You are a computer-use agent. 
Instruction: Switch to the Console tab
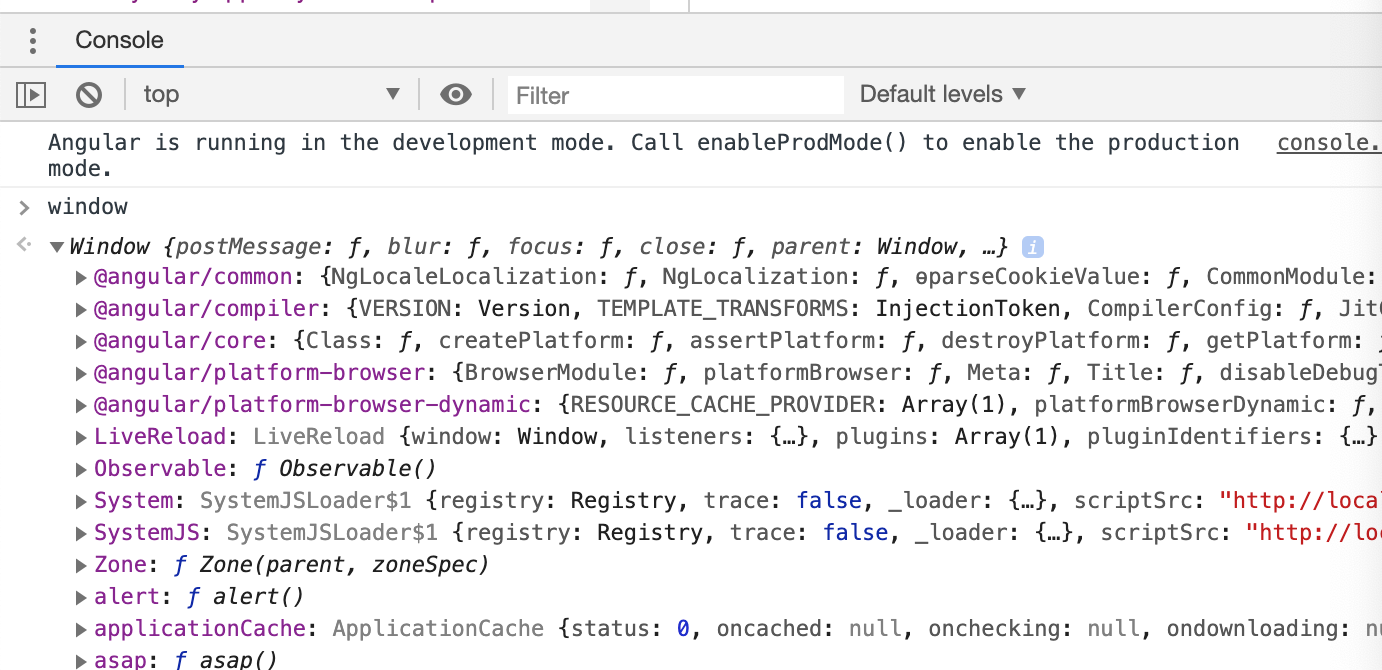(119, 41)
